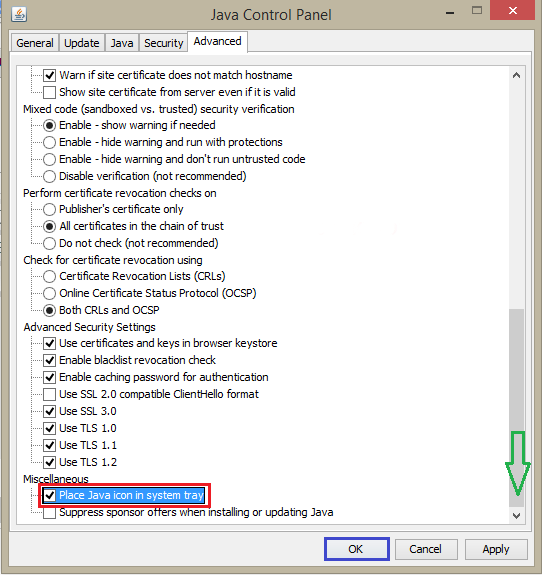Select Disable verification (not recommended) radio
Image resolution: width=542 pixels, height=575 pixels.
(x=50, y=176)
